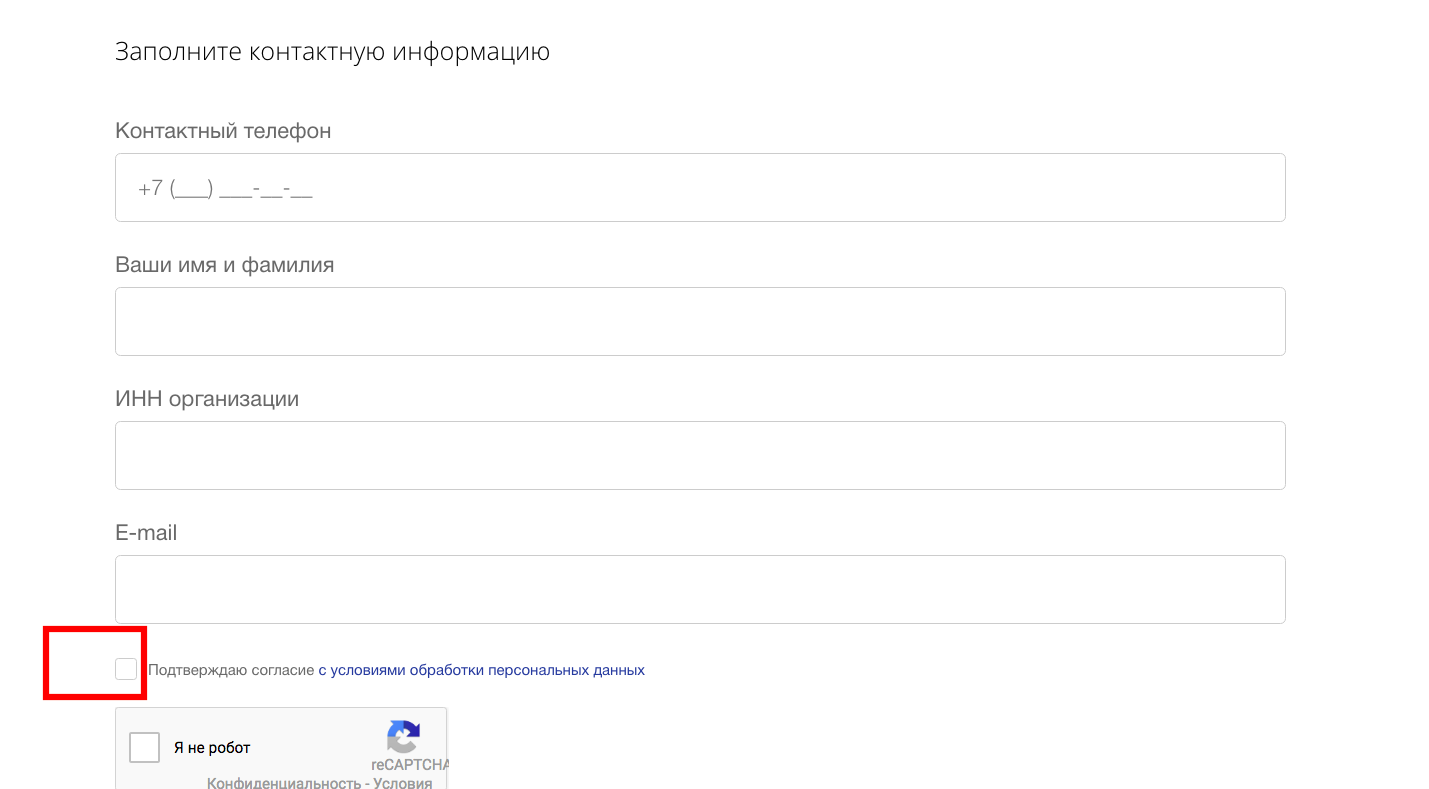The height and width of the screenshot is (789, 1429).
Task: Open personal data processing terms link
Action: coord(481,670)
